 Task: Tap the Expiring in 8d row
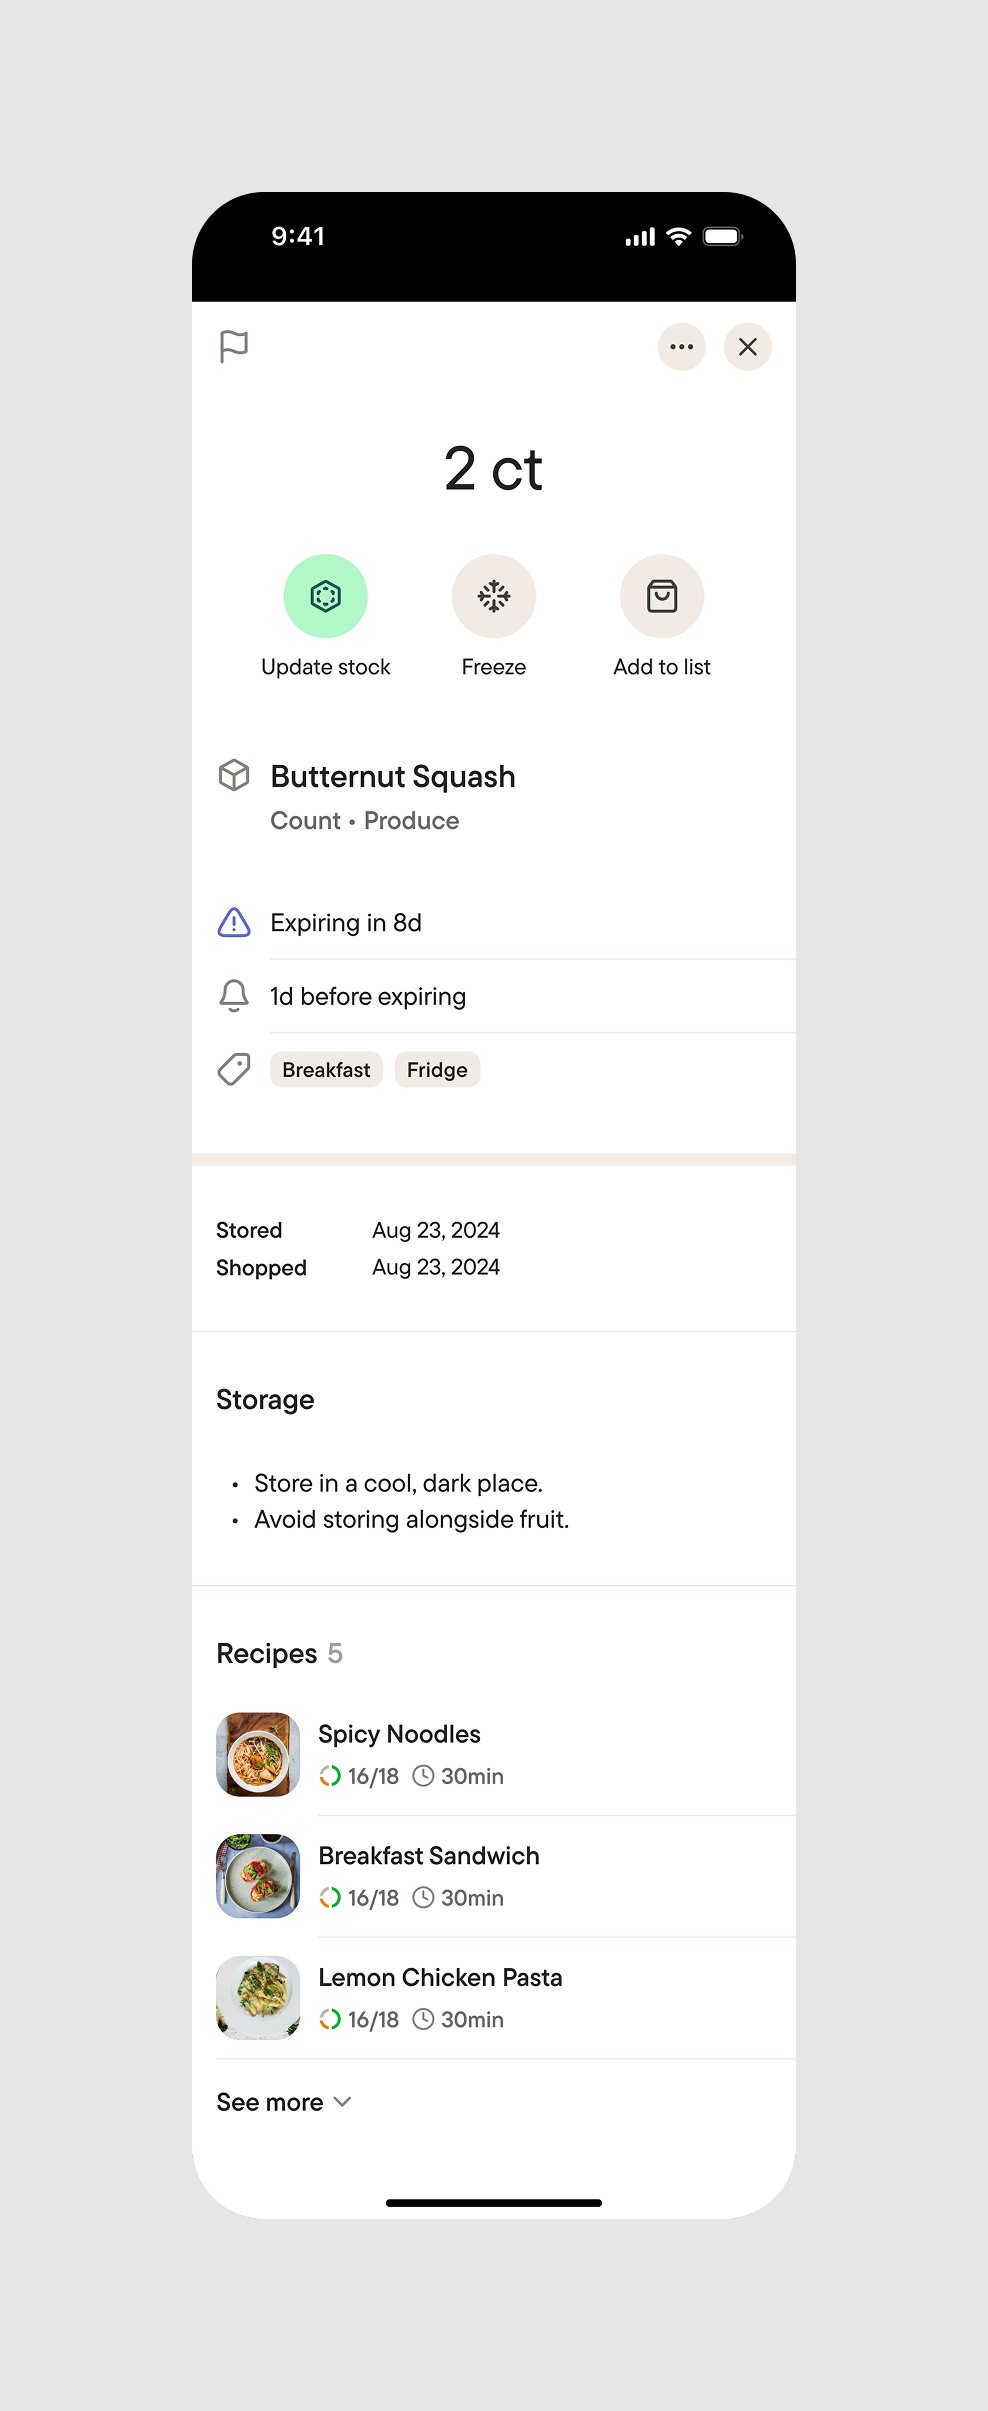[346, 922]
